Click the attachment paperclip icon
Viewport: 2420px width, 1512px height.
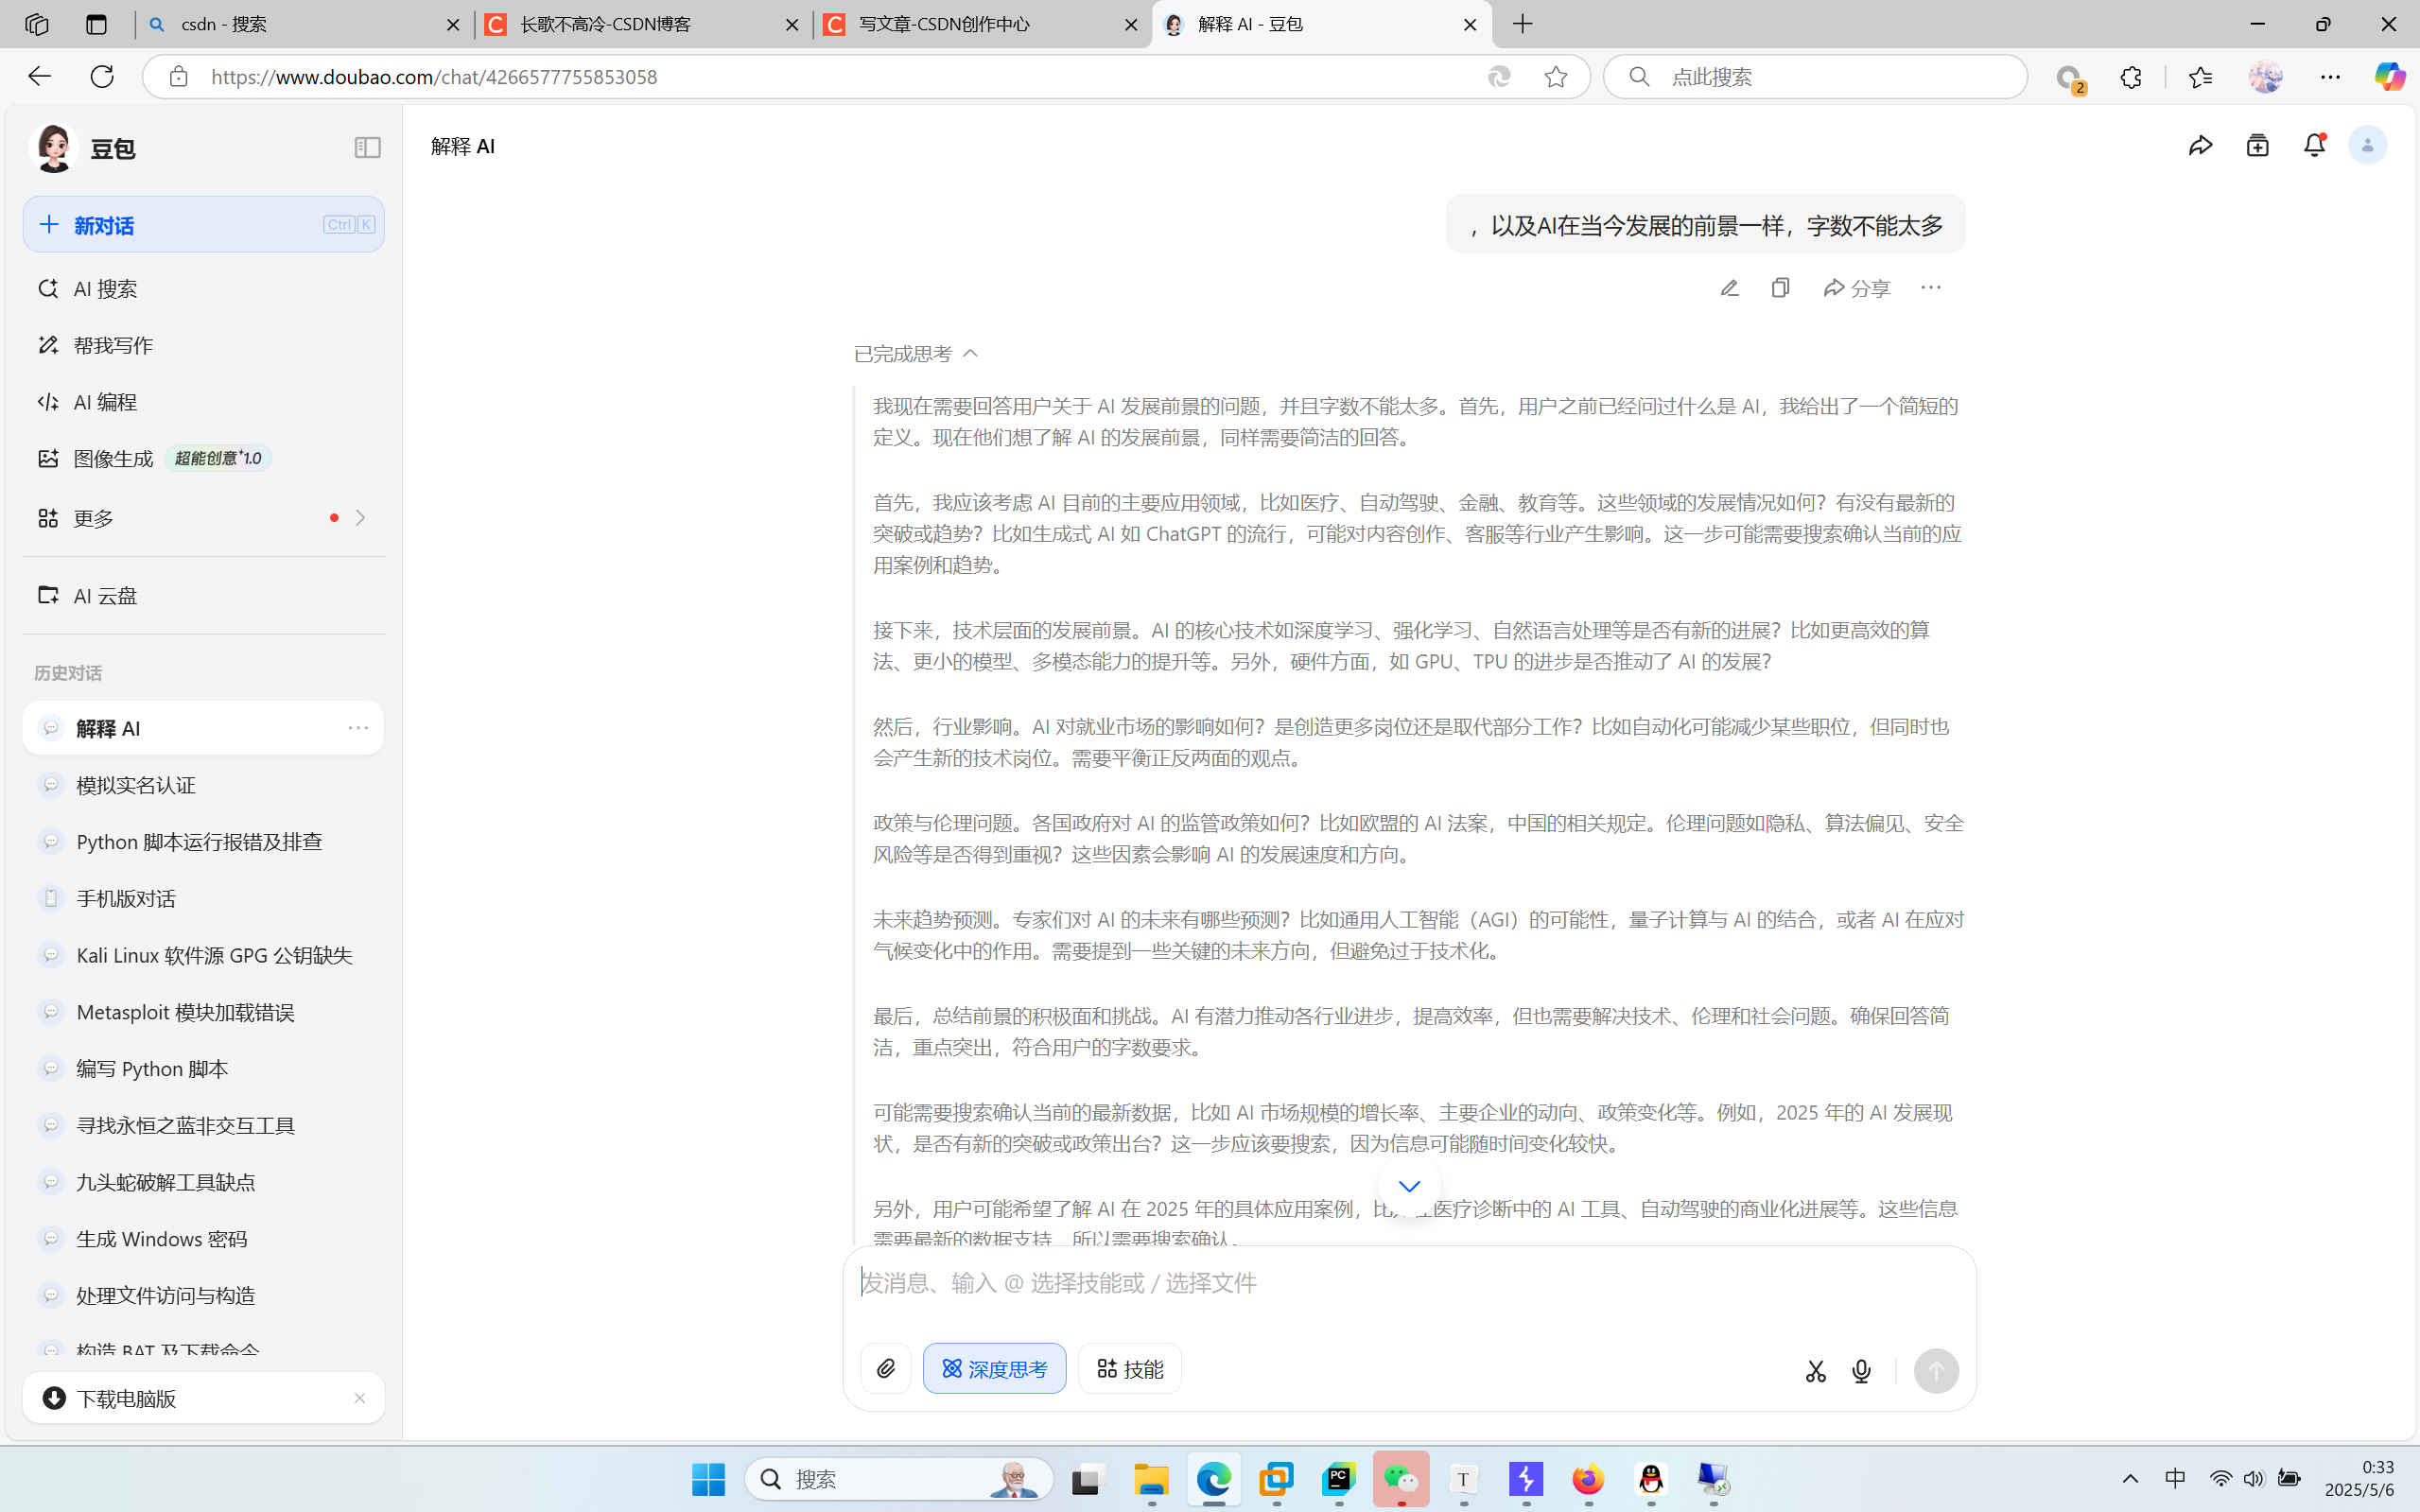coord(885,1368)
